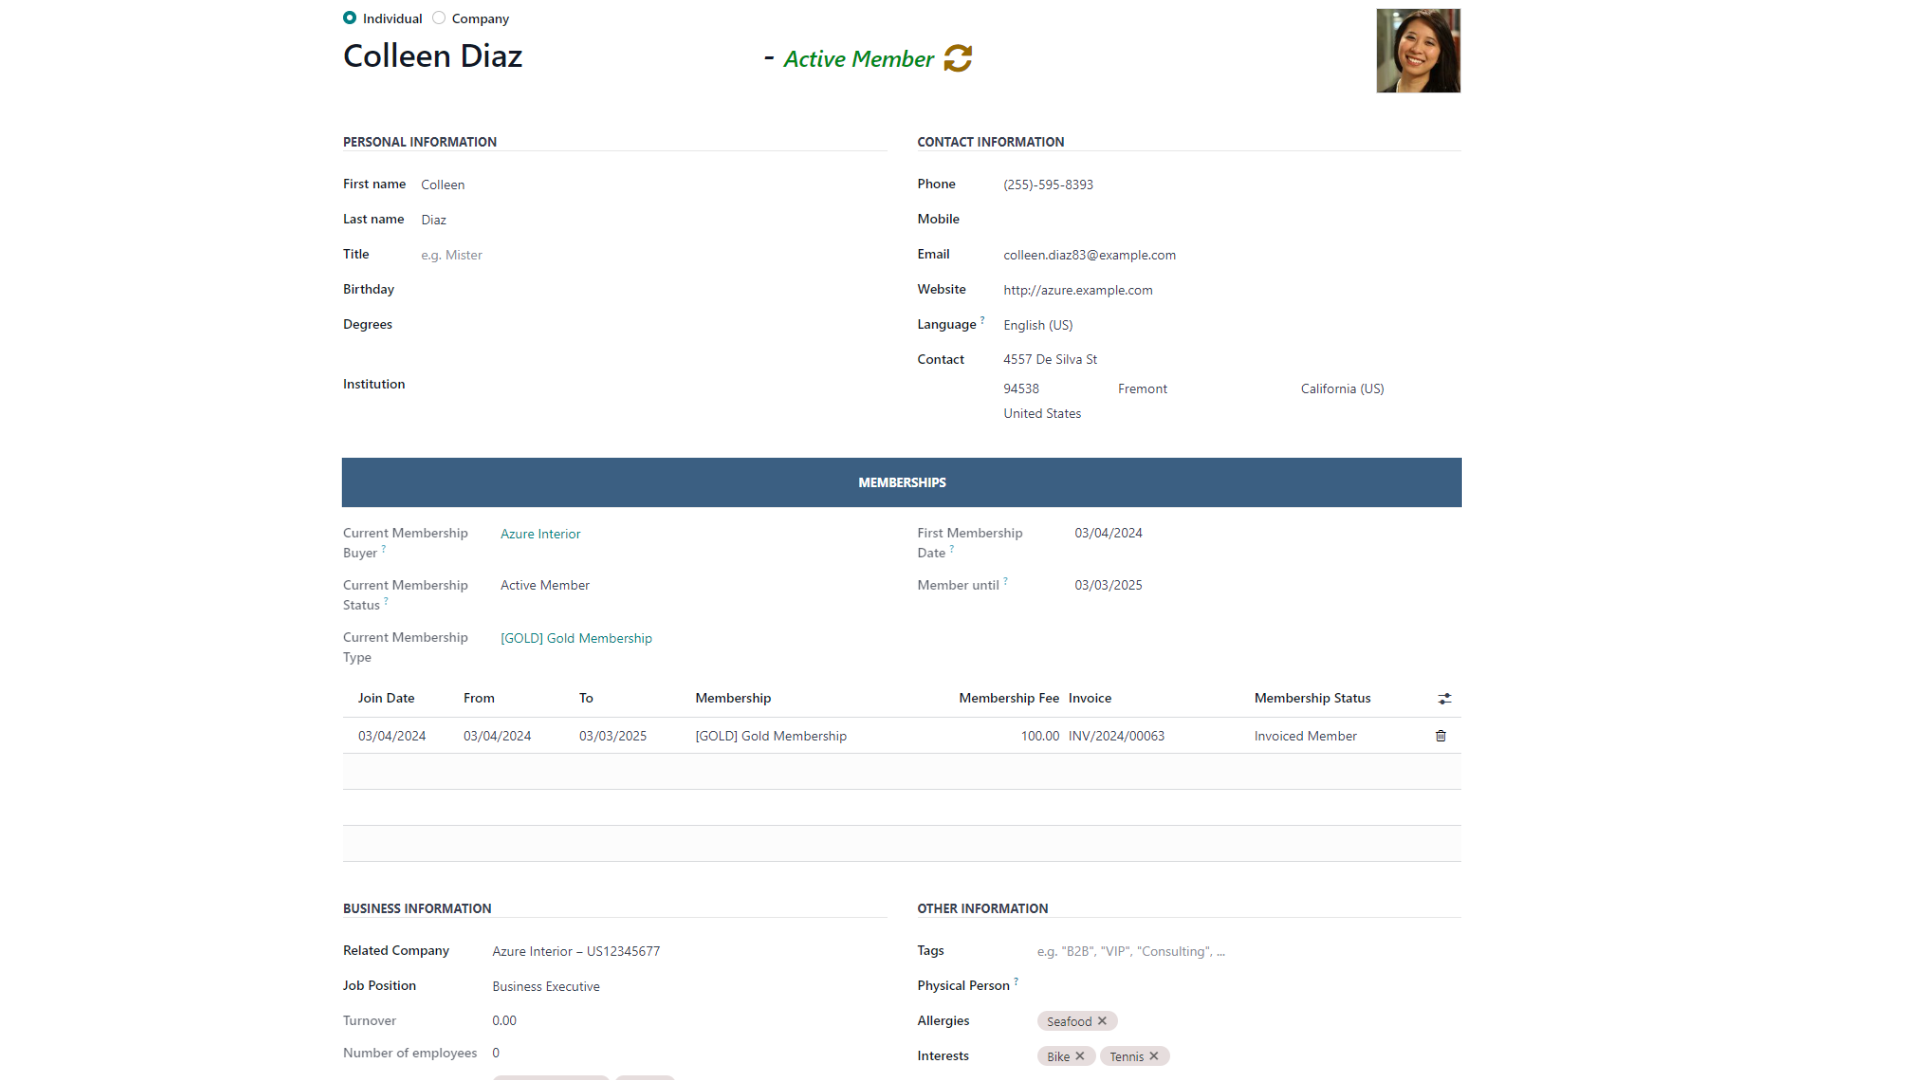This screenshot has height=1080, width=1920.
Task: Open the Azure Interior buyer link
Action: point(540,534)
